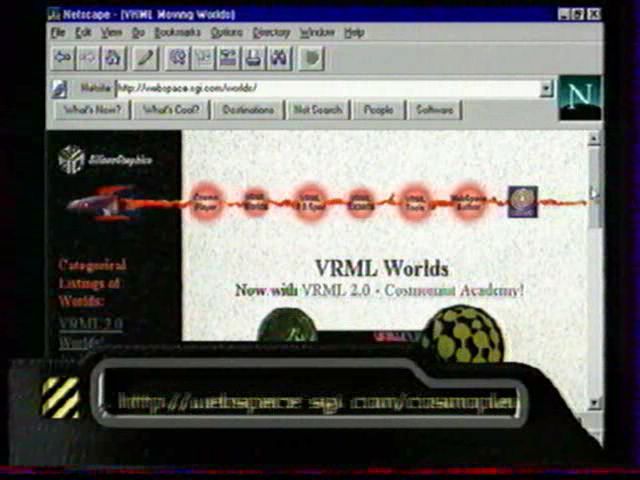Click the Net Search directory button

(318, 110)
